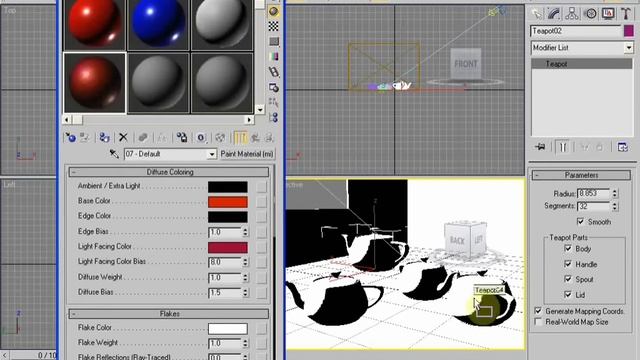Open the Teapot02 object color swatch
Viewport: 640px width, 360px height.
point(628,31)
